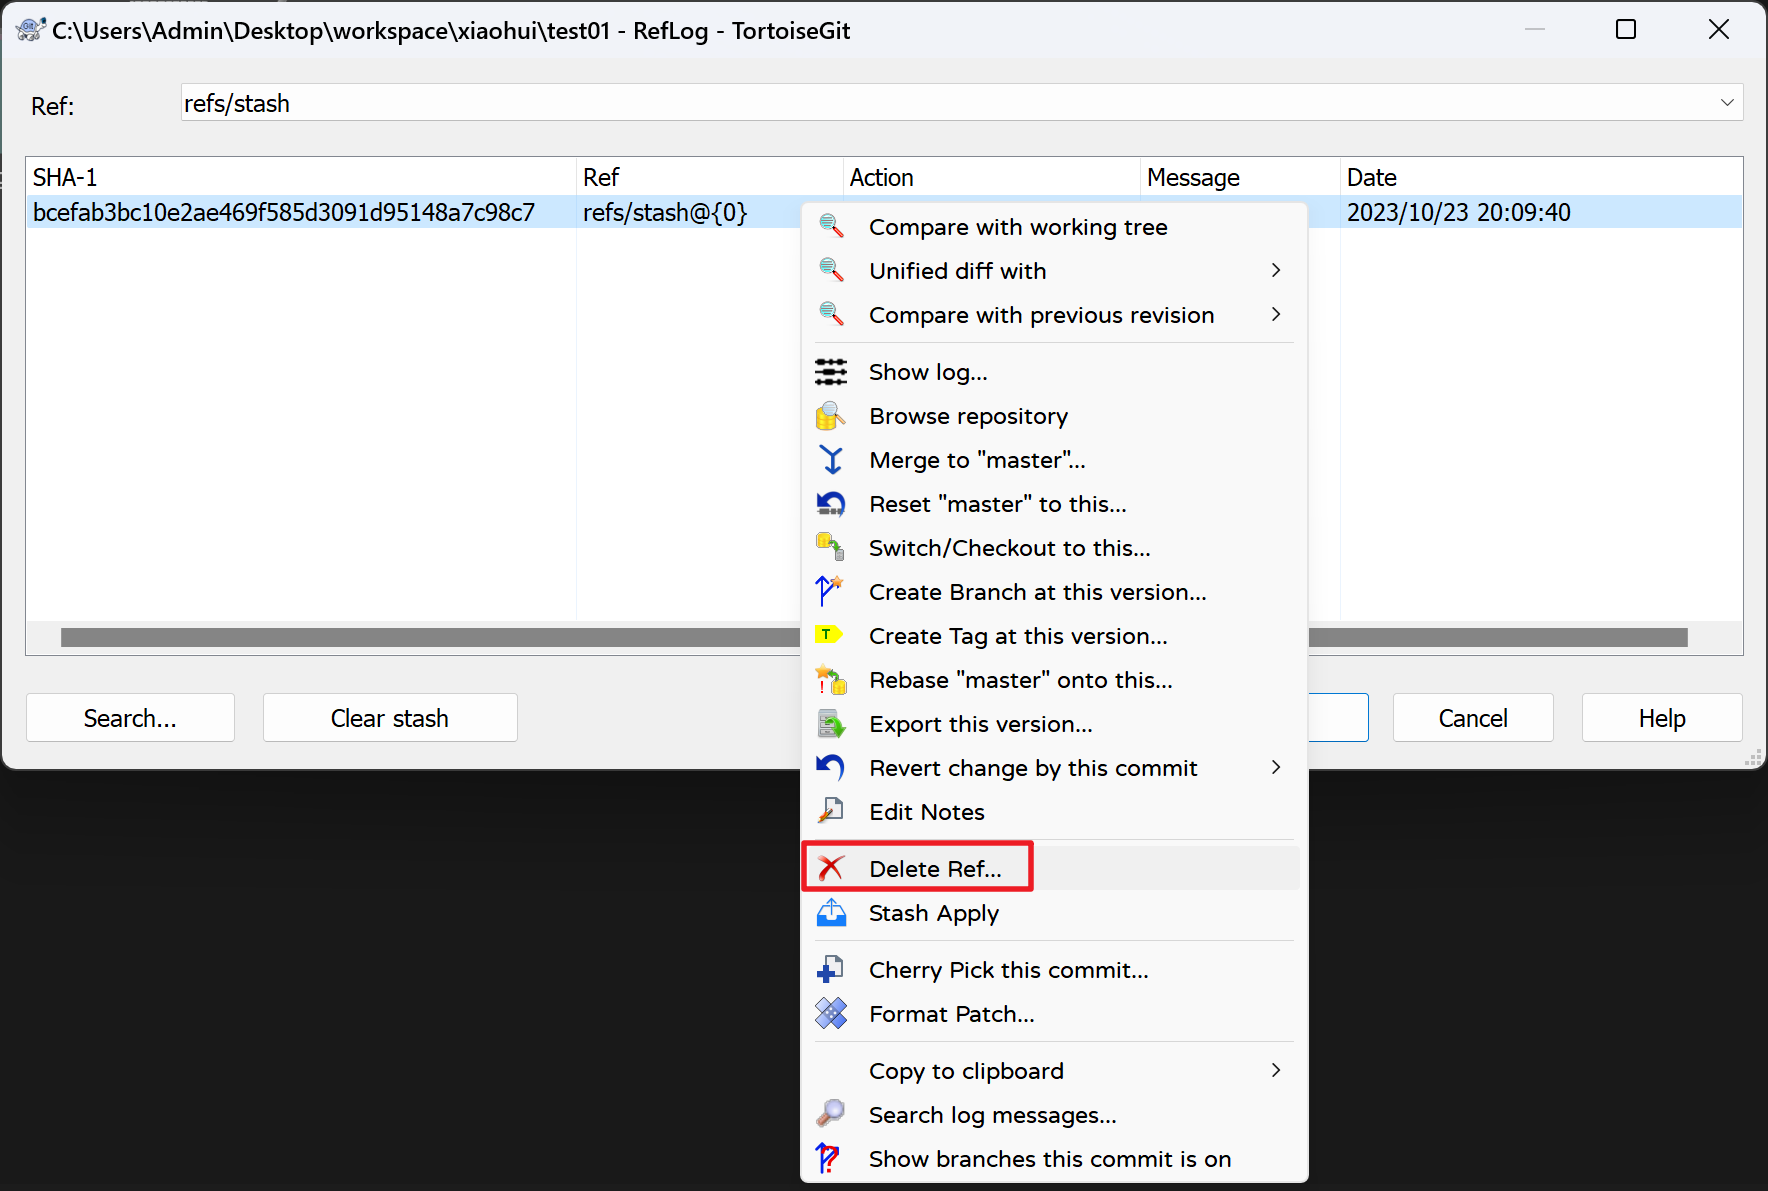The height and width of the screenshot is (1191, 1768).
Task: Choose Search log messages...
Action: [1055, 1115]
